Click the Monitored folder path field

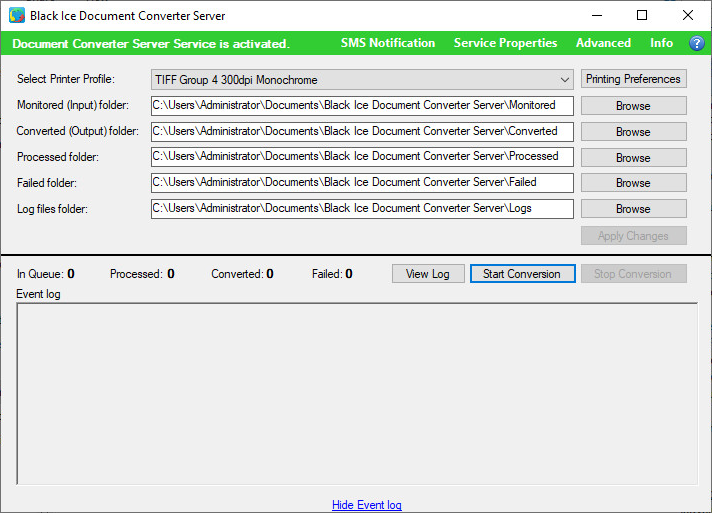click(x=361, y=105)
